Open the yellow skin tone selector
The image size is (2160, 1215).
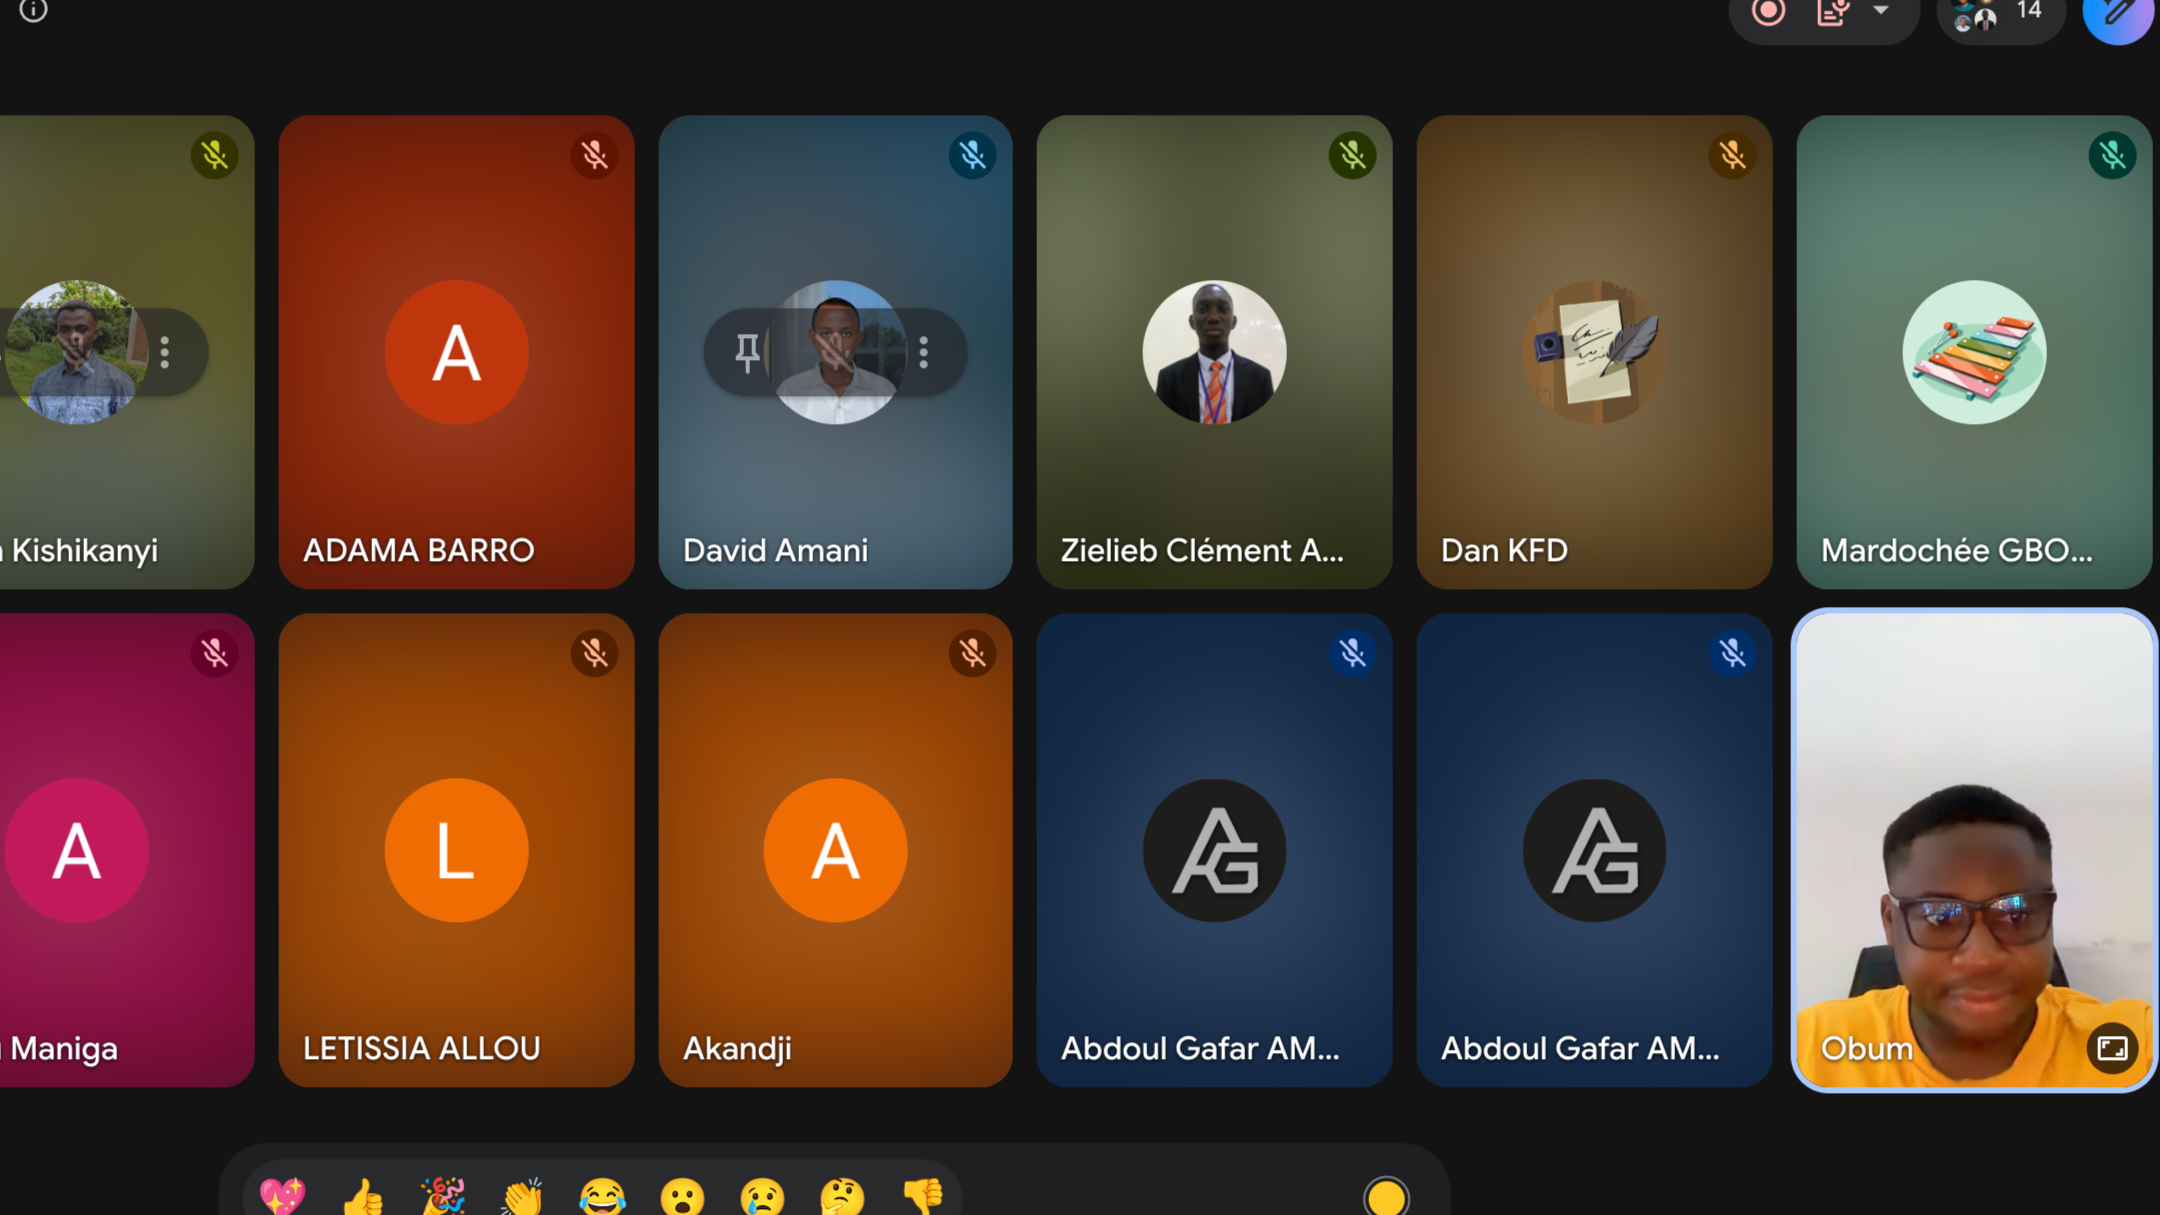pyautogui.click(x=1386, y=1196)
